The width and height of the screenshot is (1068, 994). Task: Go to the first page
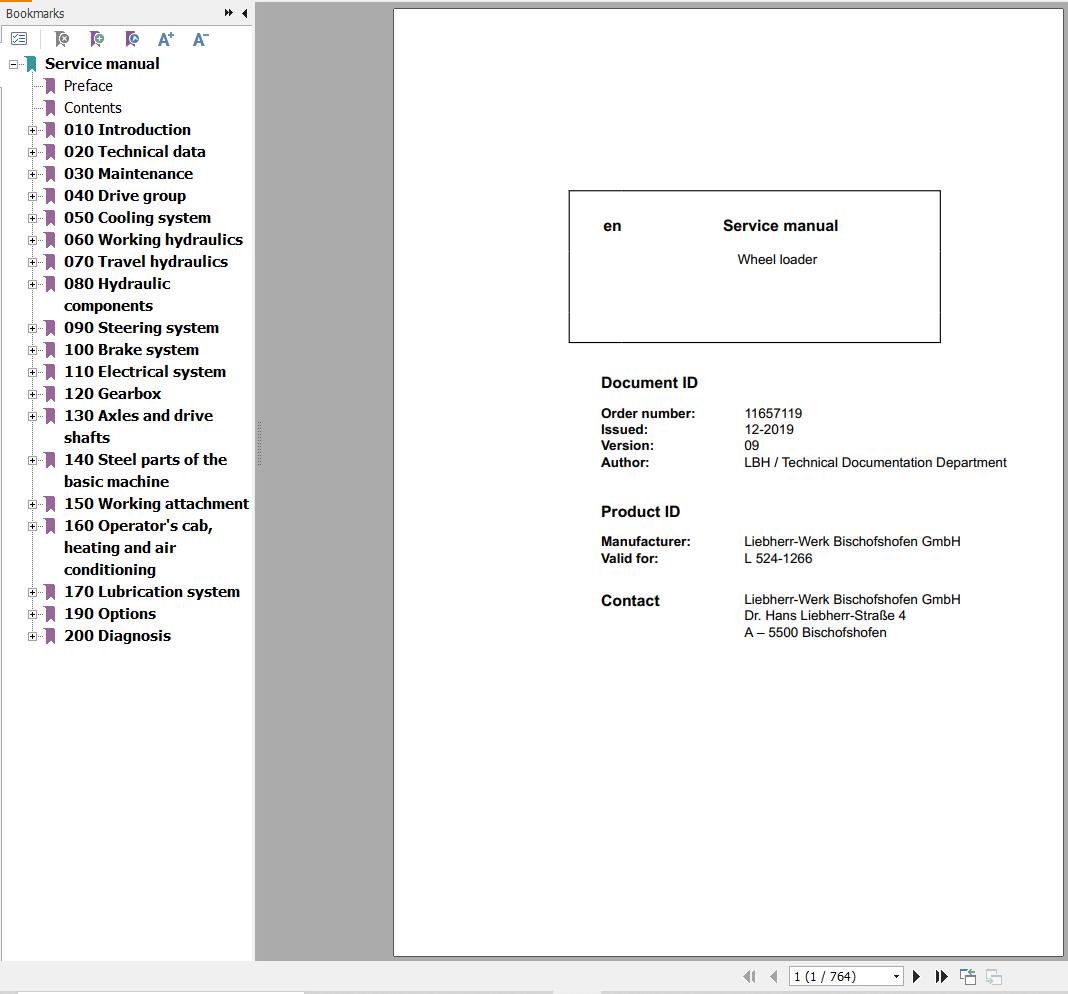(x=749, y=976)
